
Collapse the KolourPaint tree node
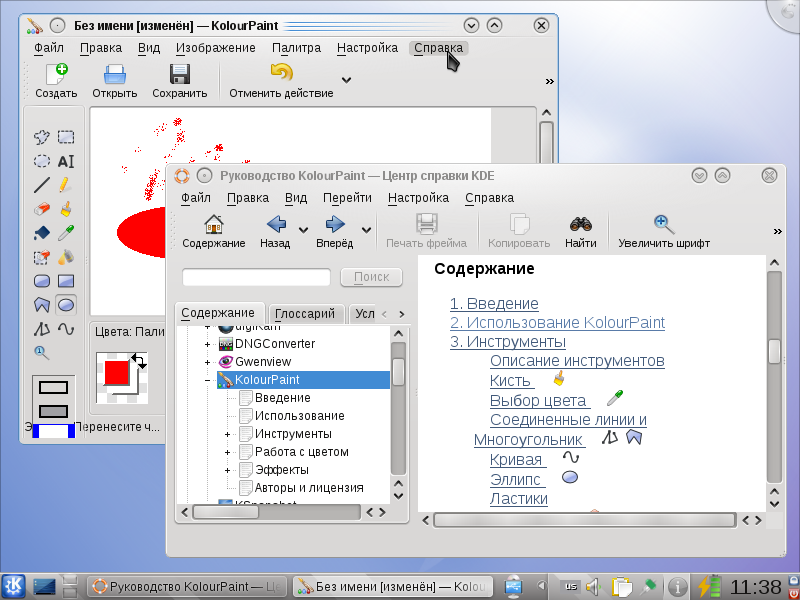pos(207,380)
